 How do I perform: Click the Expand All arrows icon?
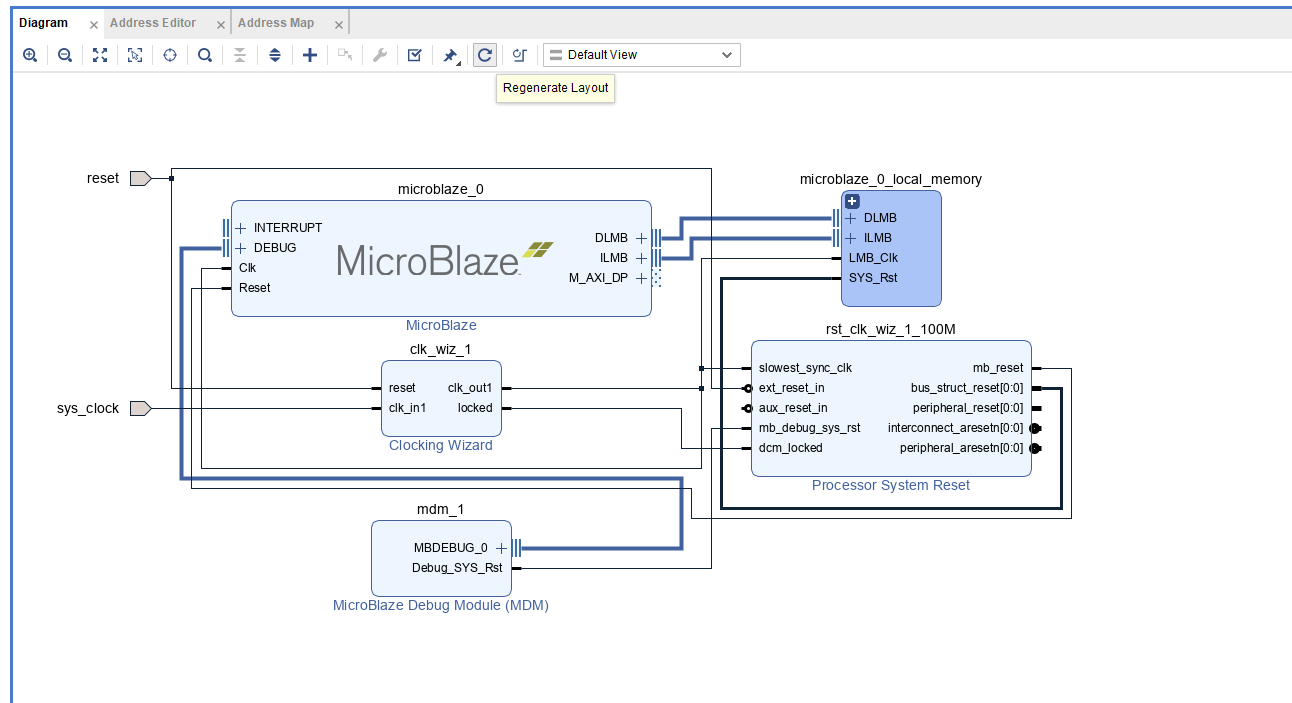point(275,55)
